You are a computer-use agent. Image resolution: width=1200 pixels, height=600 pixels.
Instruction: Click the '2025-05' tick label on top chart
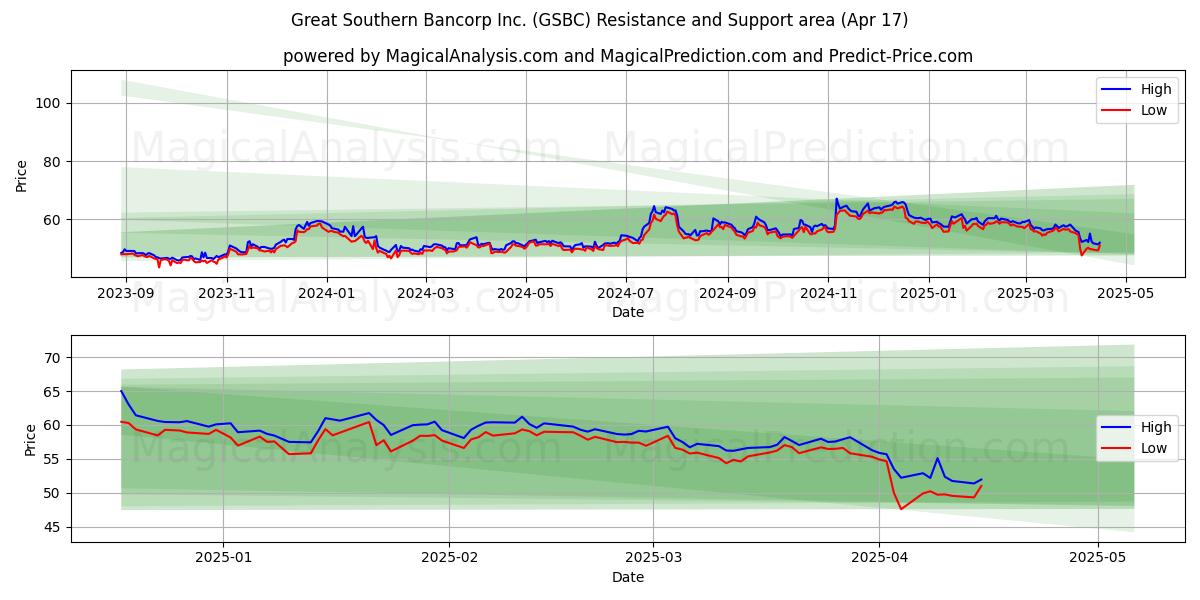click(1126, 293)
